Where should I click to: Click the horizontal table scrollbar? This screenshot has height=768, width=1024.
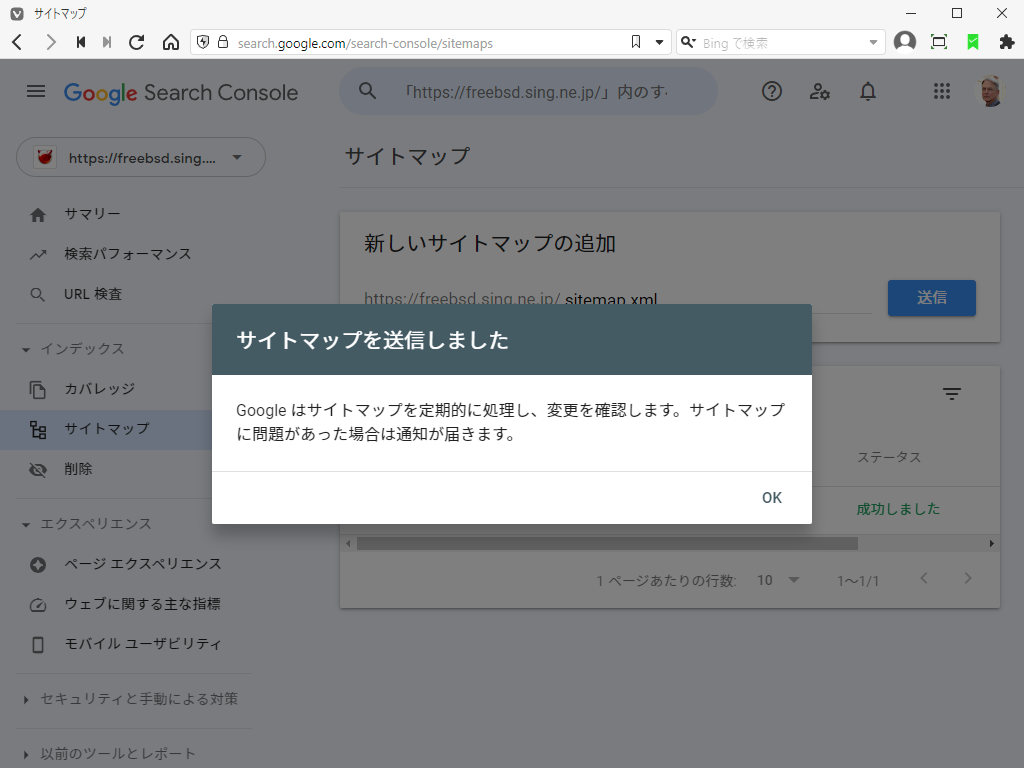(607, 543)
